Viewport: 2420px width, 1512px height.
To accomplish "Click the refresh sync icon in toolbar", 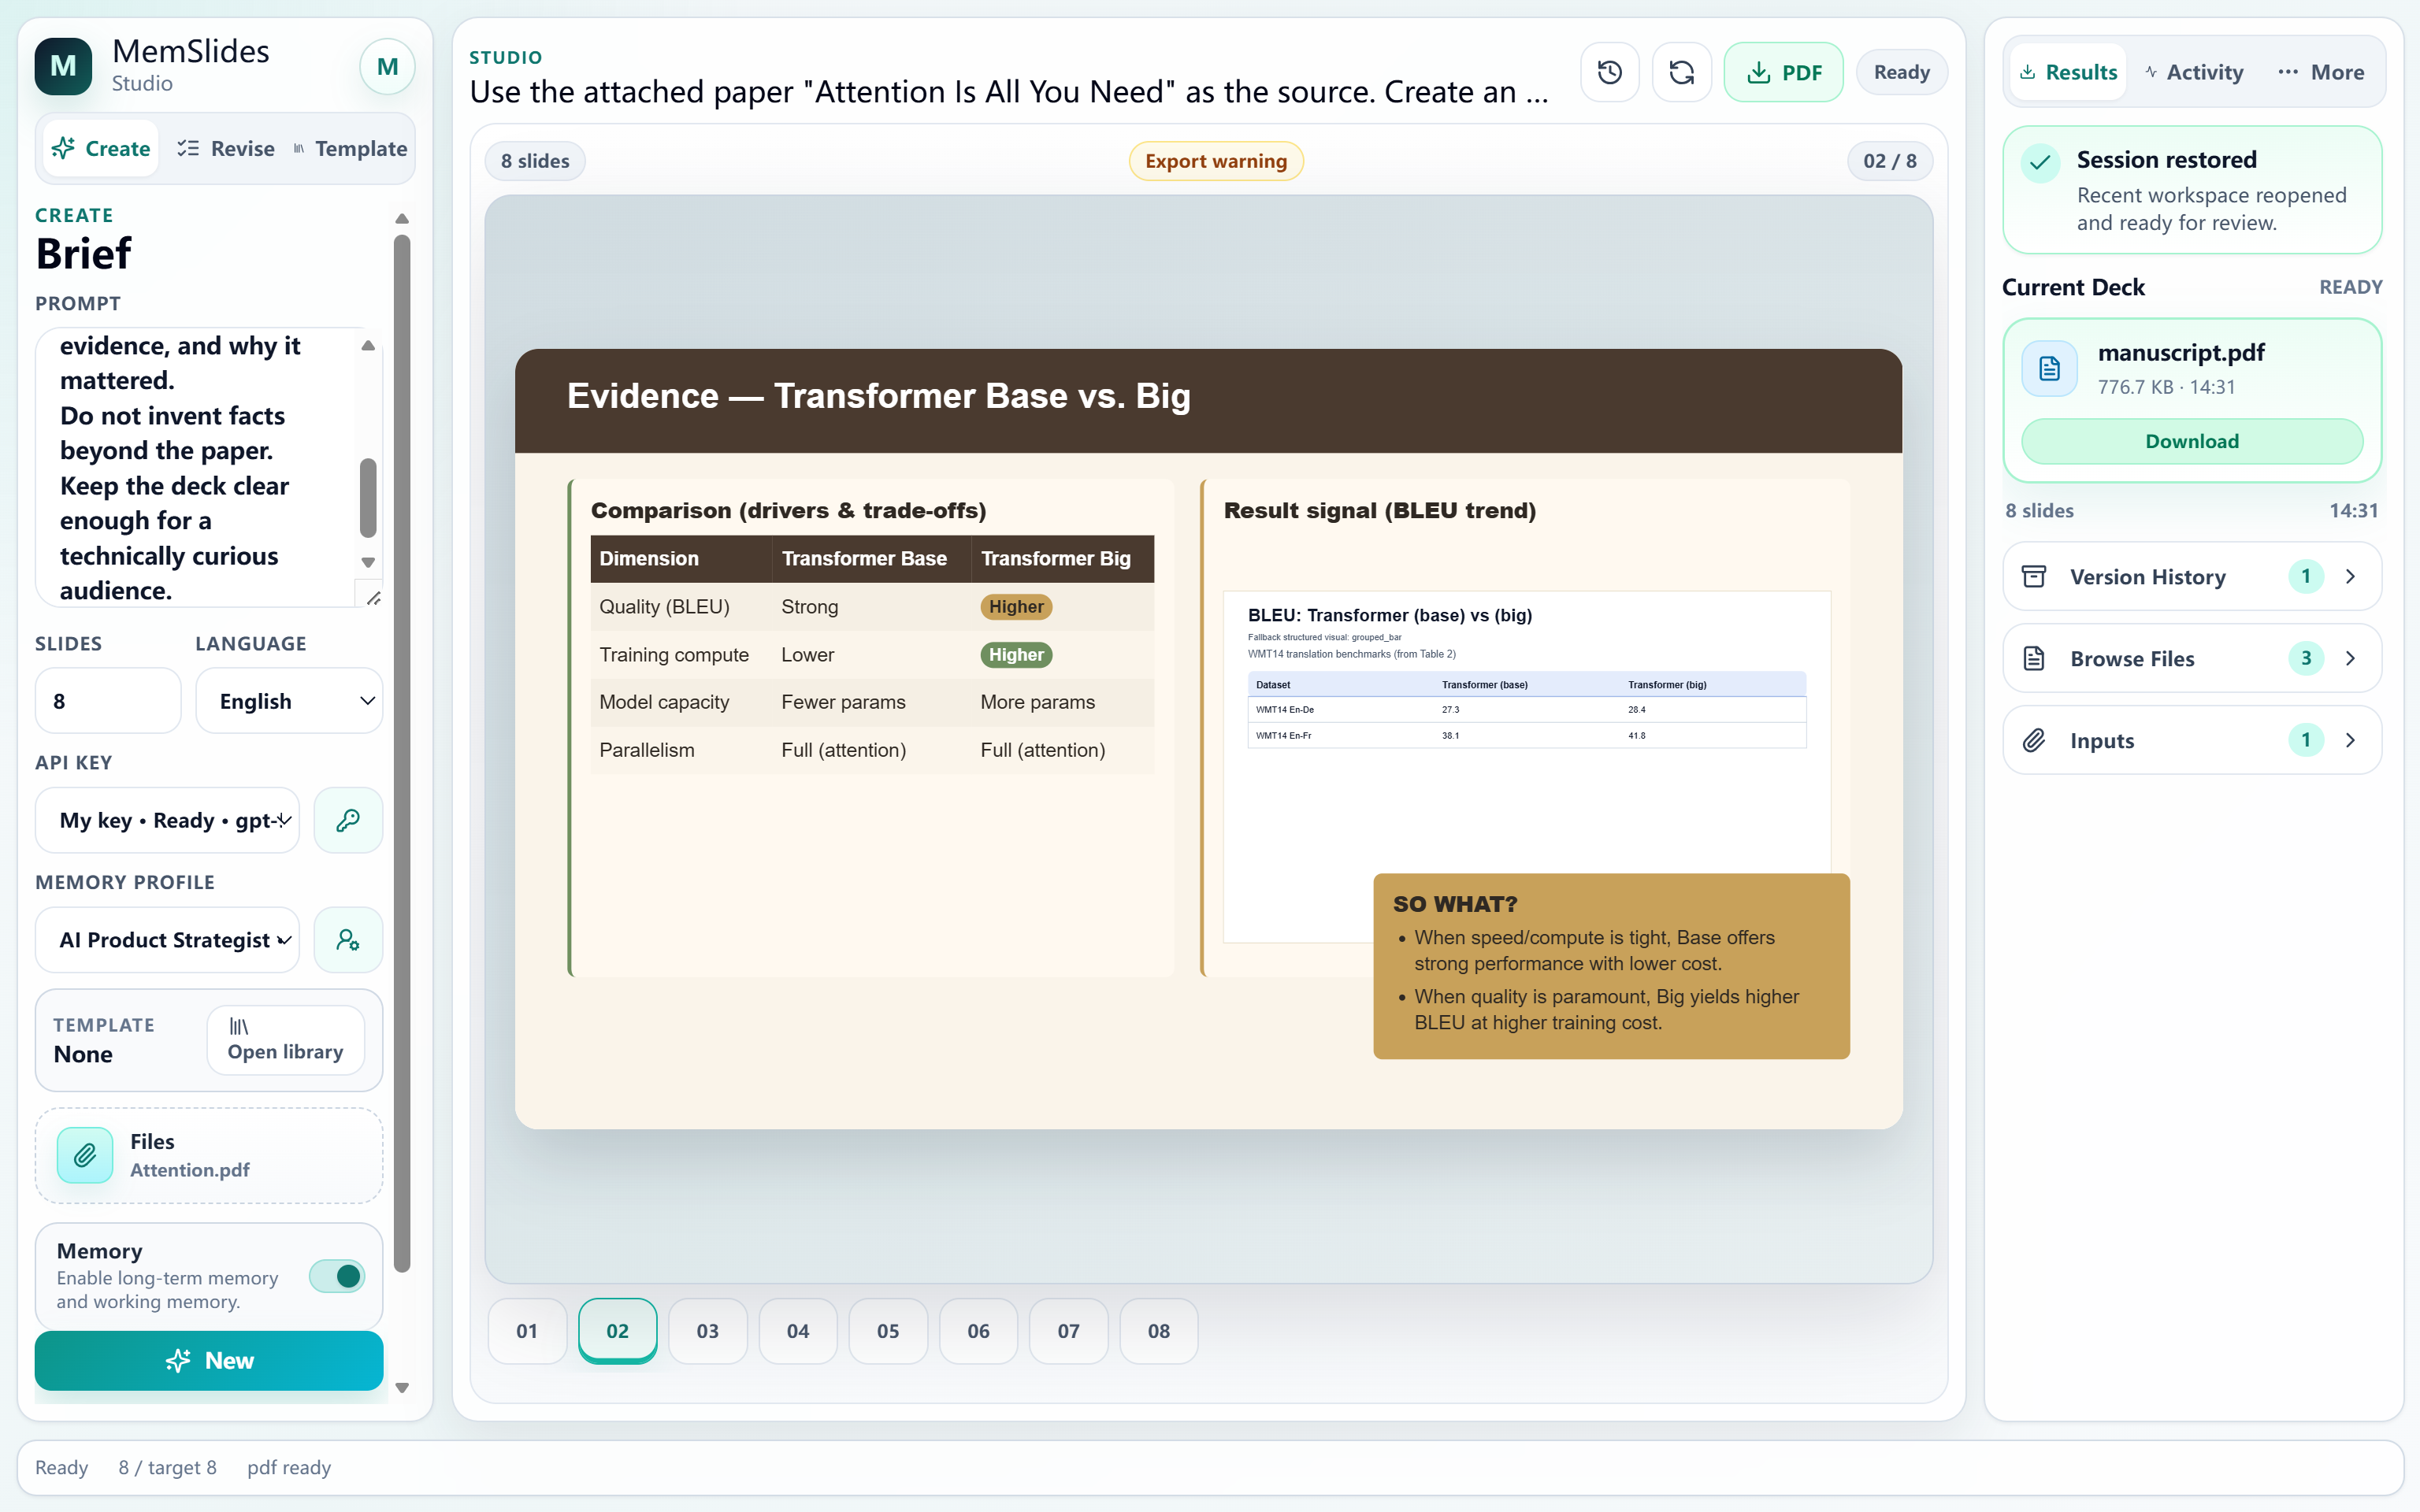I will pyautogui.click(x=1682, y=72).
